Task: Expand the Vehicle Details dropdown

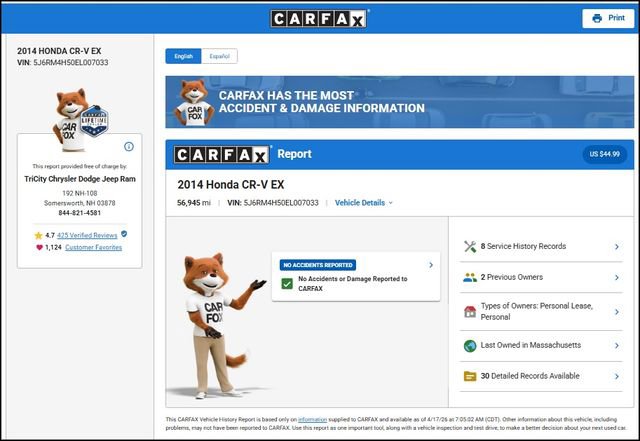Action: [364, 203]
